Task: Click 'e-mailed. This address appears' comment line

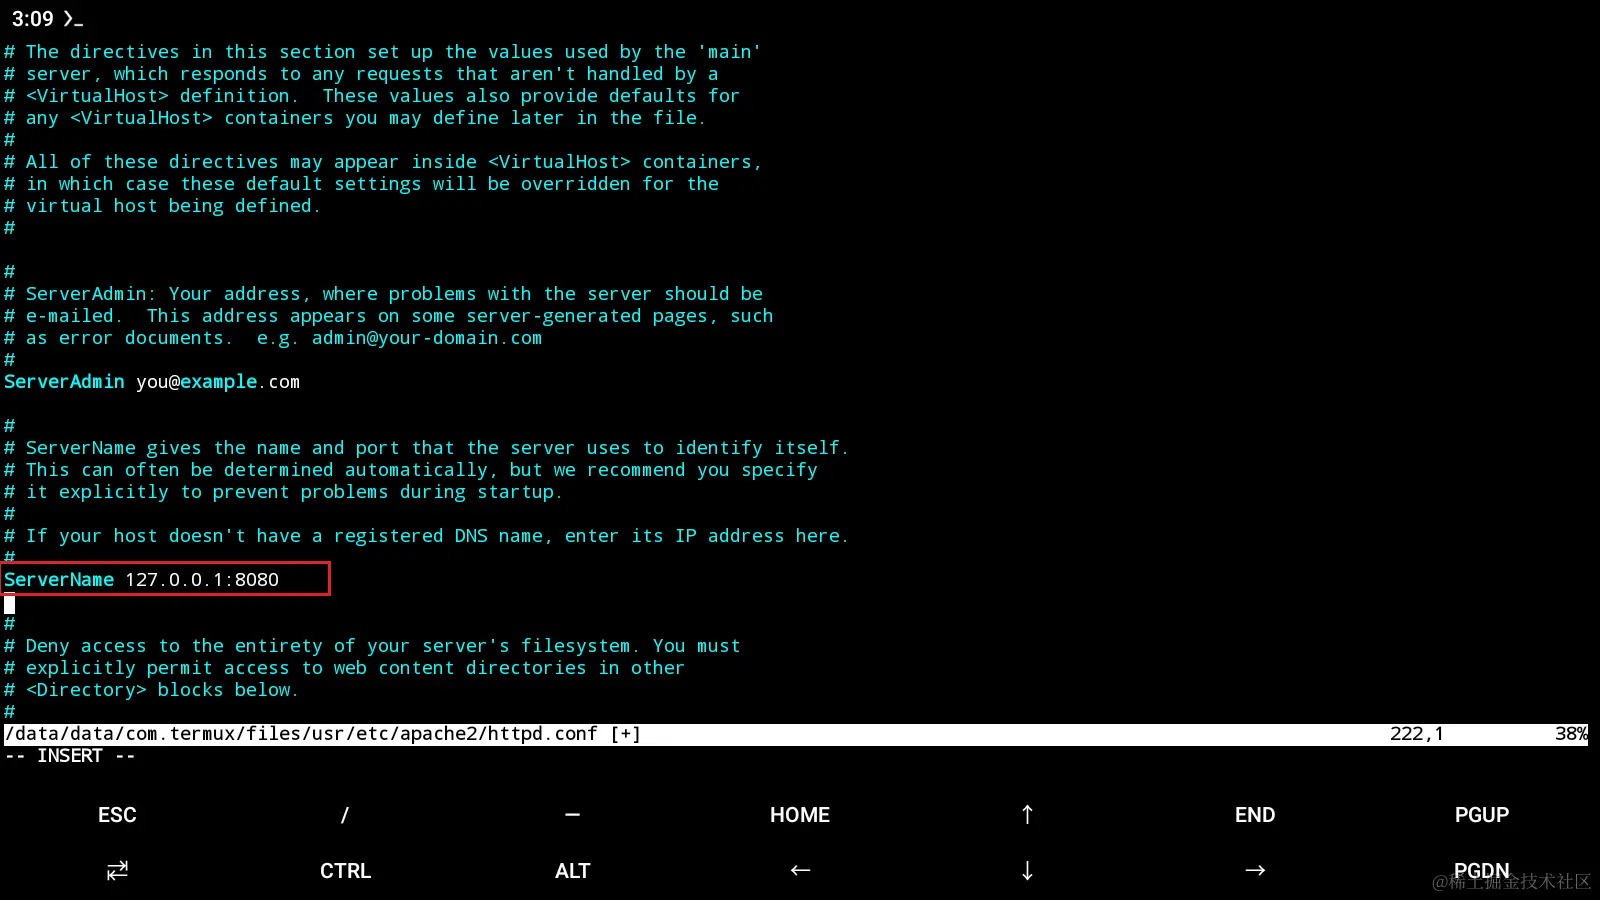Action: 388,316
